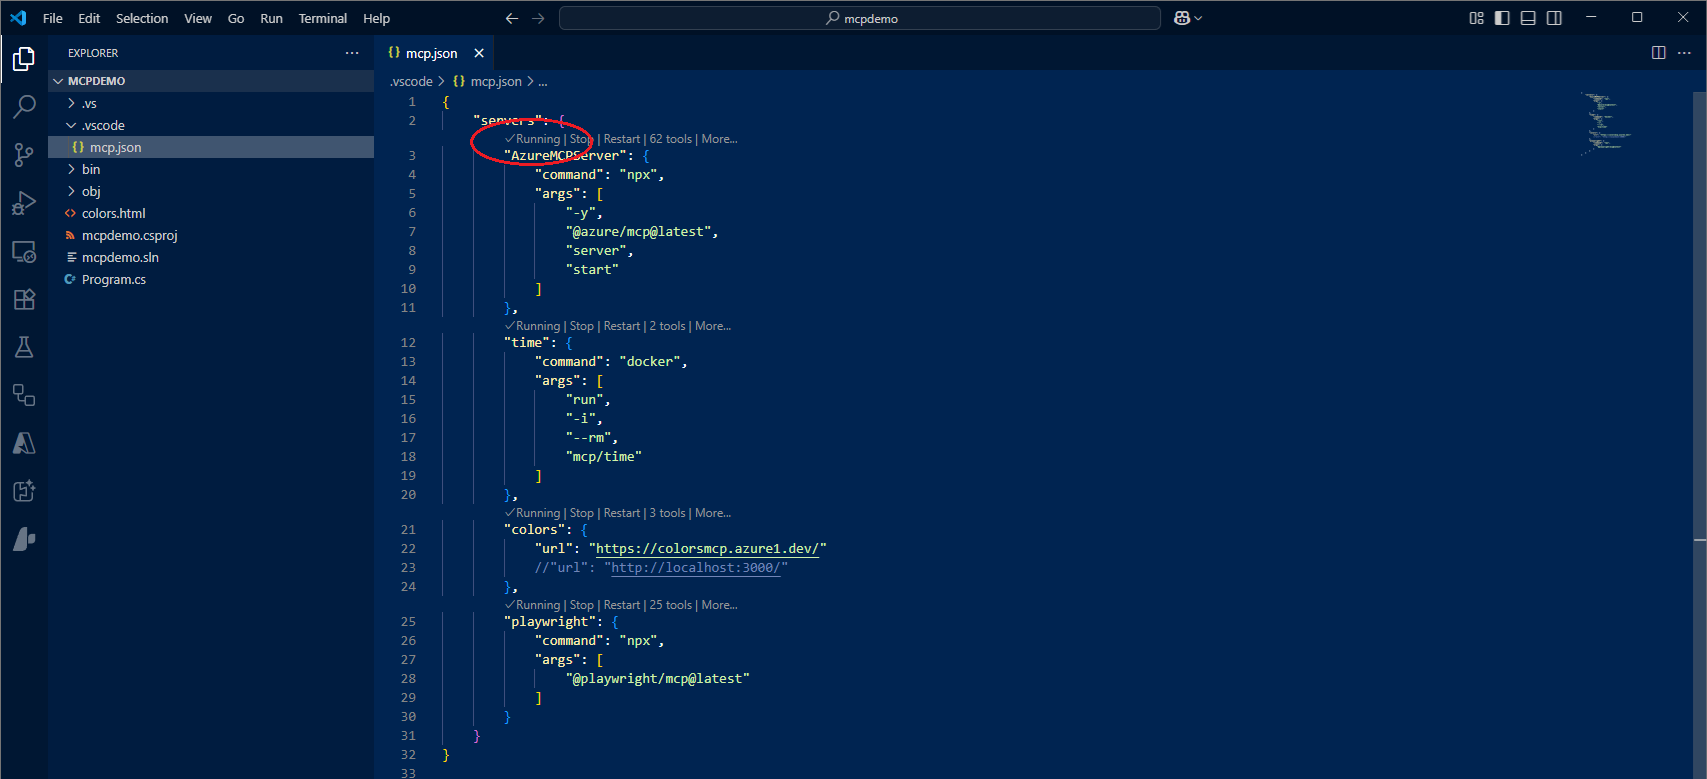The width and height of the screenshot is (1707, 779).
Task: Toggle the Primary Side Bar layout button
Action: click(x=1502, y=18)
